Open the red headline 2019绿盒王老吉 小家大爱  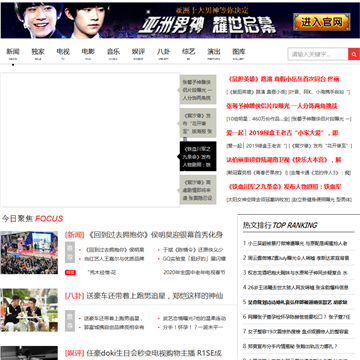coord(282,133)
